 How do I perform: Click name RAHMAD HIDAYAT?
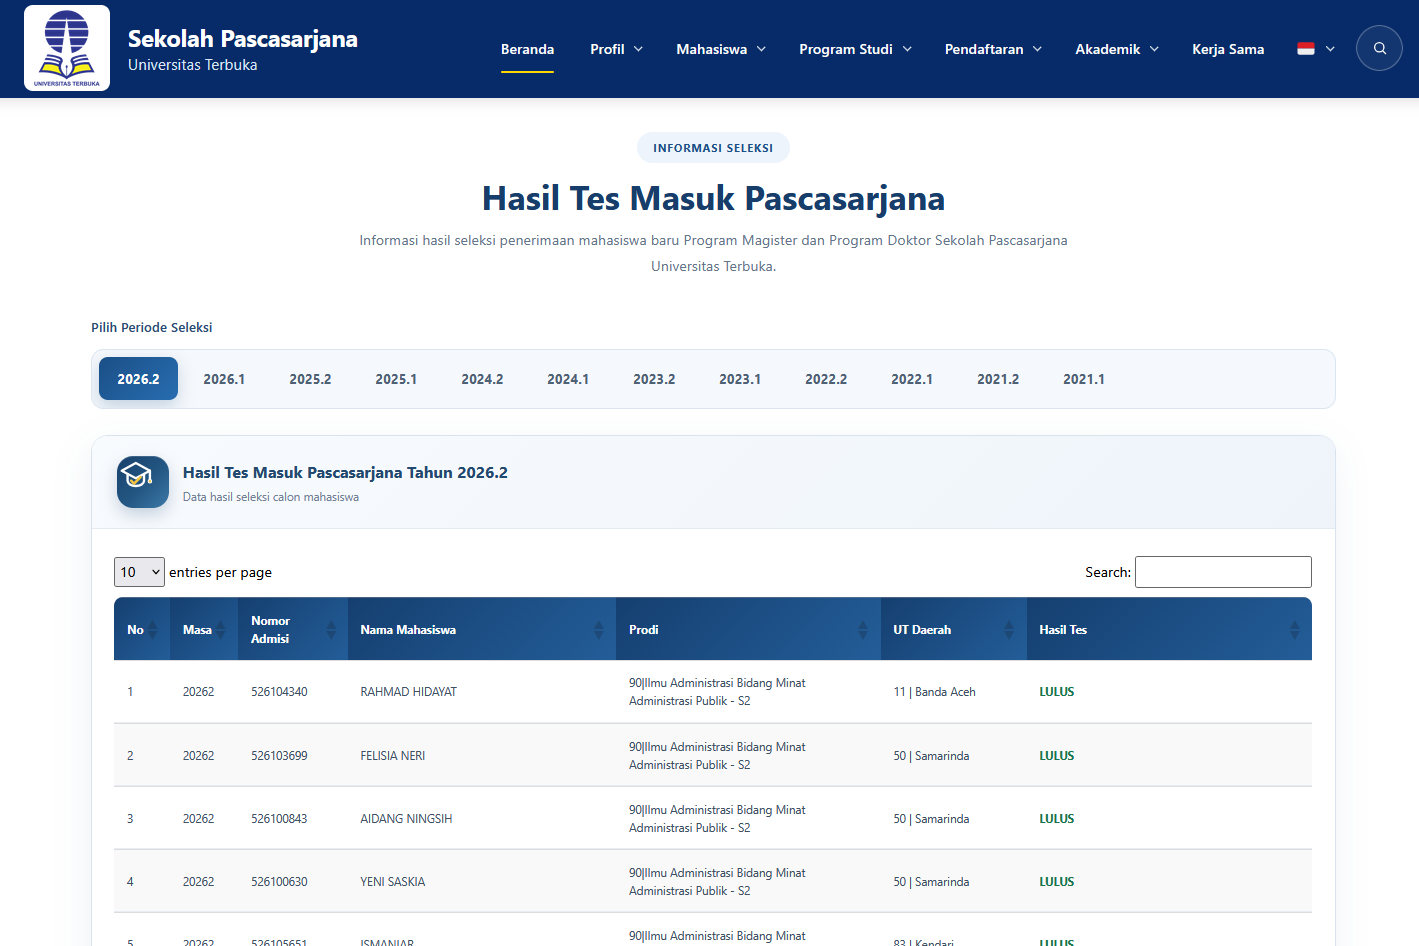point(409,692)
